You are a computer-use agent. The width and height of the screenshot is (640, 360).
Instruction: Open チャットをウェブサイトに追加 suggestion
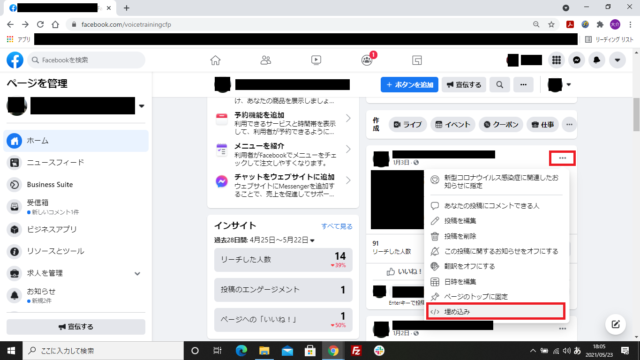283,185
